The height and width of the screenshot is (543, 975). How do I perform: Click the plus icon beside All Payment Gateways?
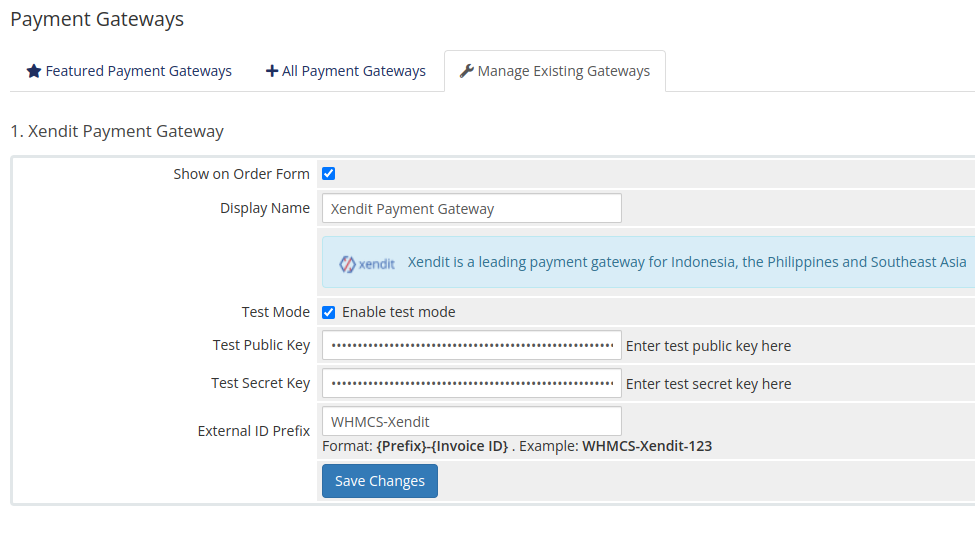272,71
